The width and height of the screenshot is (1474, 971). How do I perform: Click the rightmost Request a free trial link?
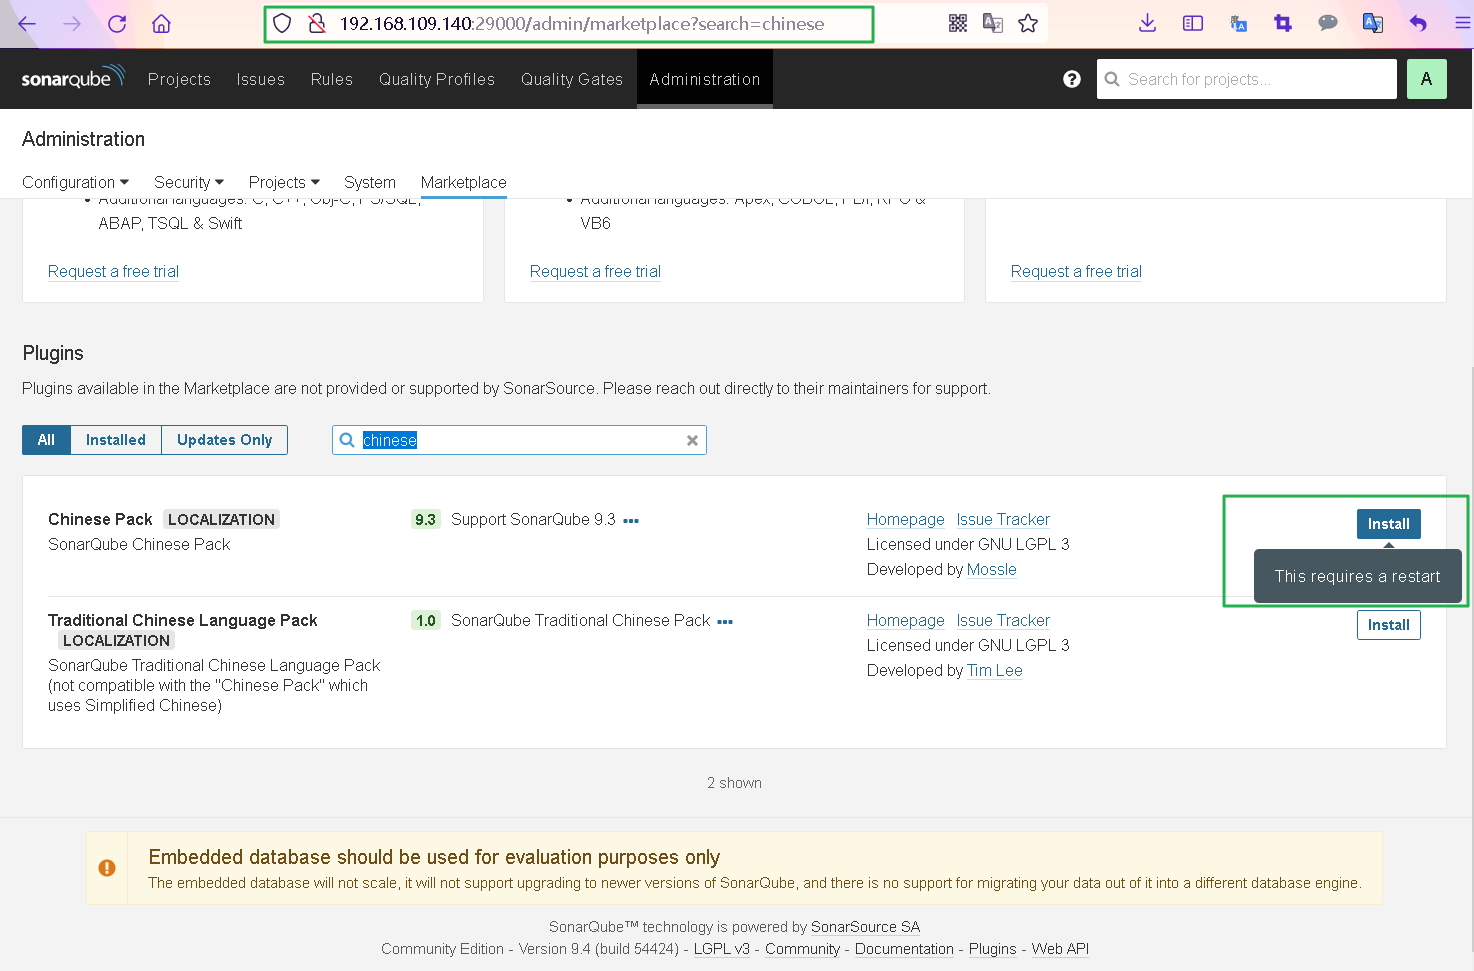[1077, 271]
